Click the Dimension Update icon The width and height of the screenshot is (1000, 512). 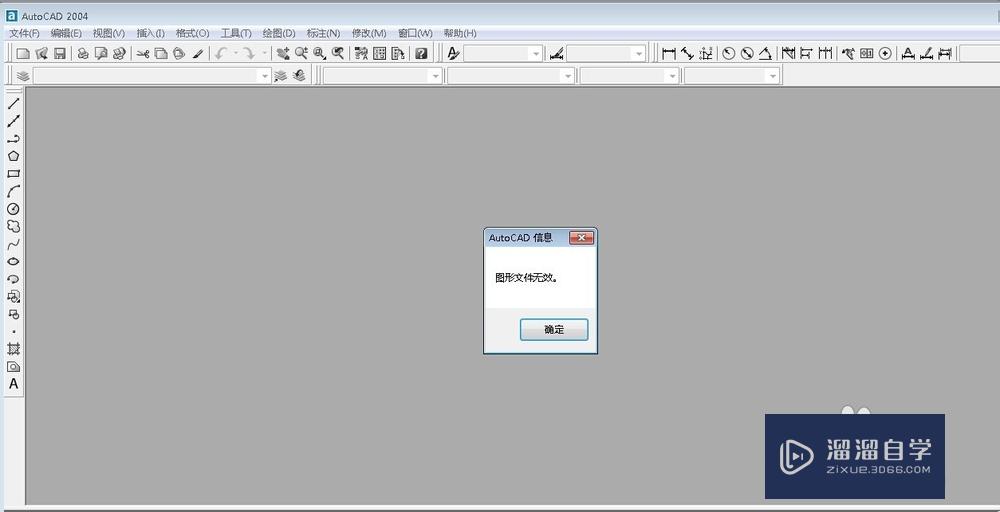tap(945, 54)
